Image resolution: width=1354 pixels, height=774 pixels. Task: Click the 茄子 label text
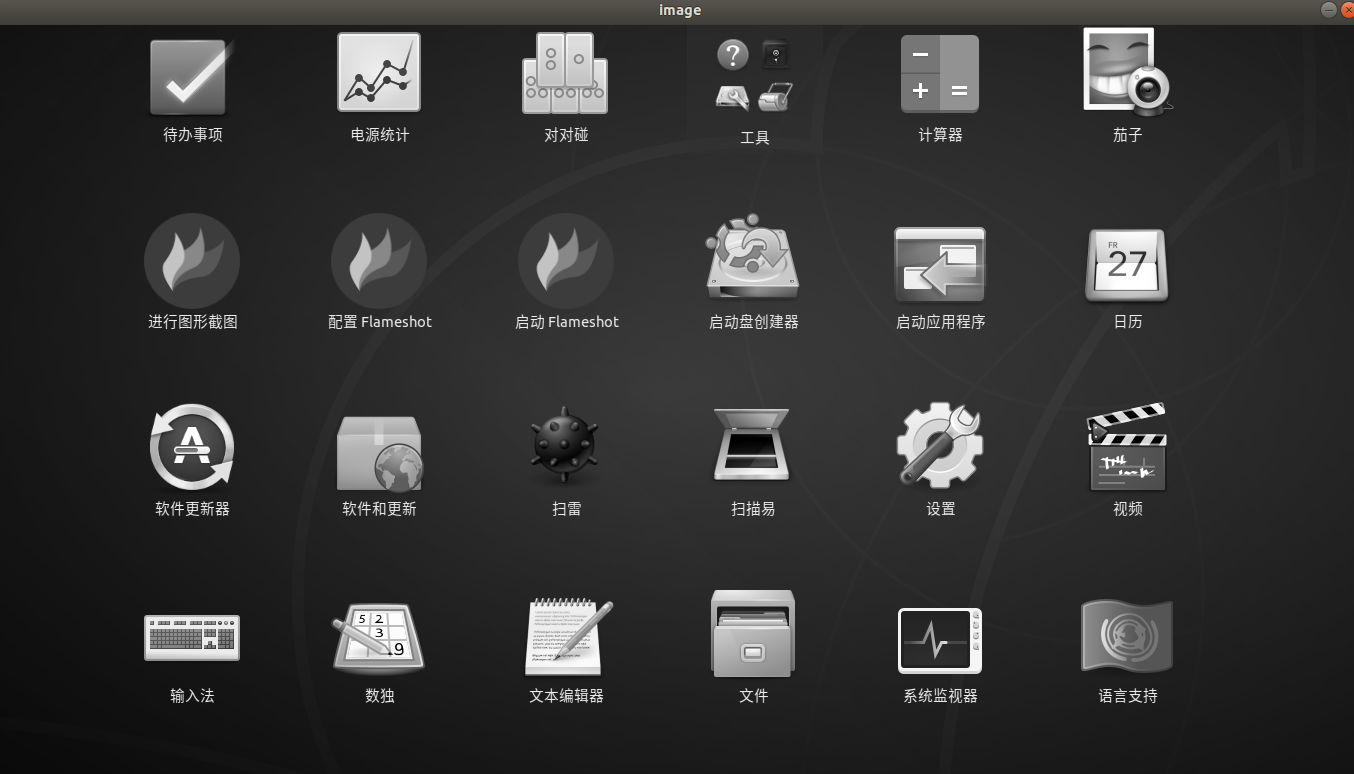[1128, 135]
